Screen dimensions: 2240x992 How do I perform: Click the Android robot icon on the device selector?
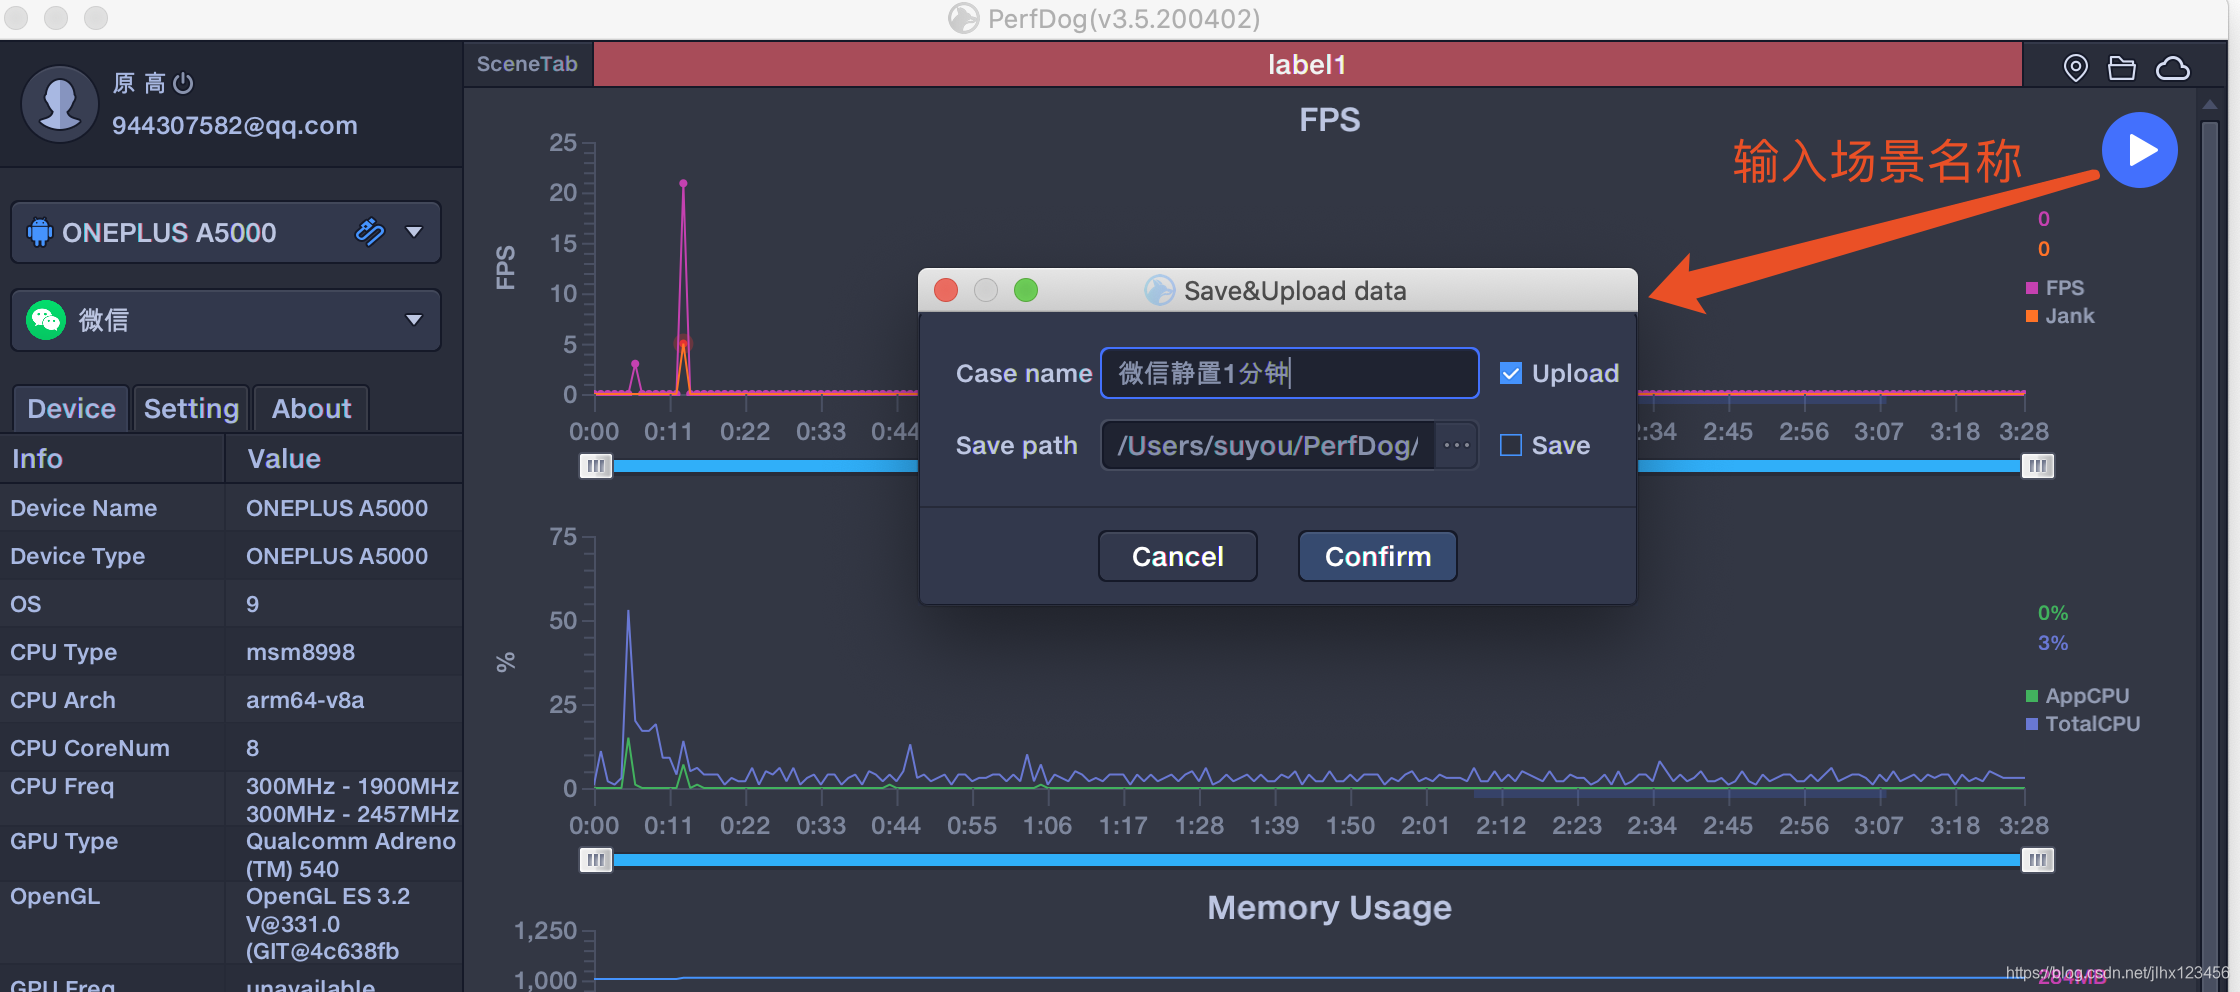coord(39,232)
